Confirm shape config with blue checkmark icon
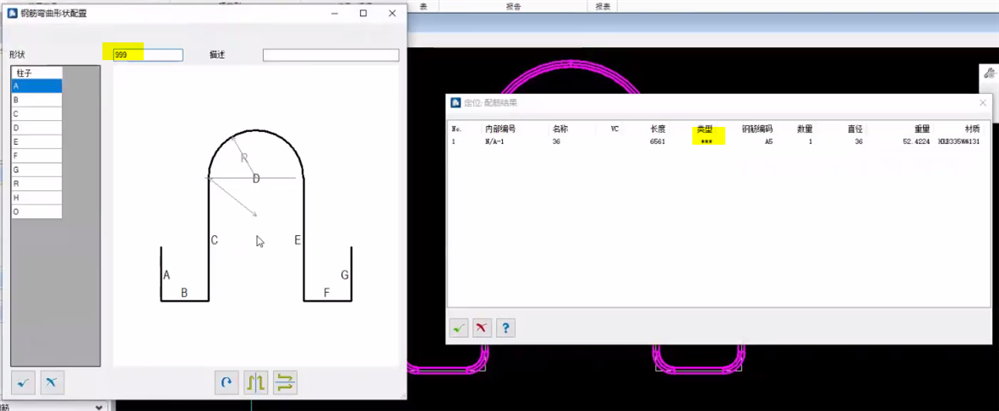999x411 pixels. pyautogui.click(x=24, y=382)
